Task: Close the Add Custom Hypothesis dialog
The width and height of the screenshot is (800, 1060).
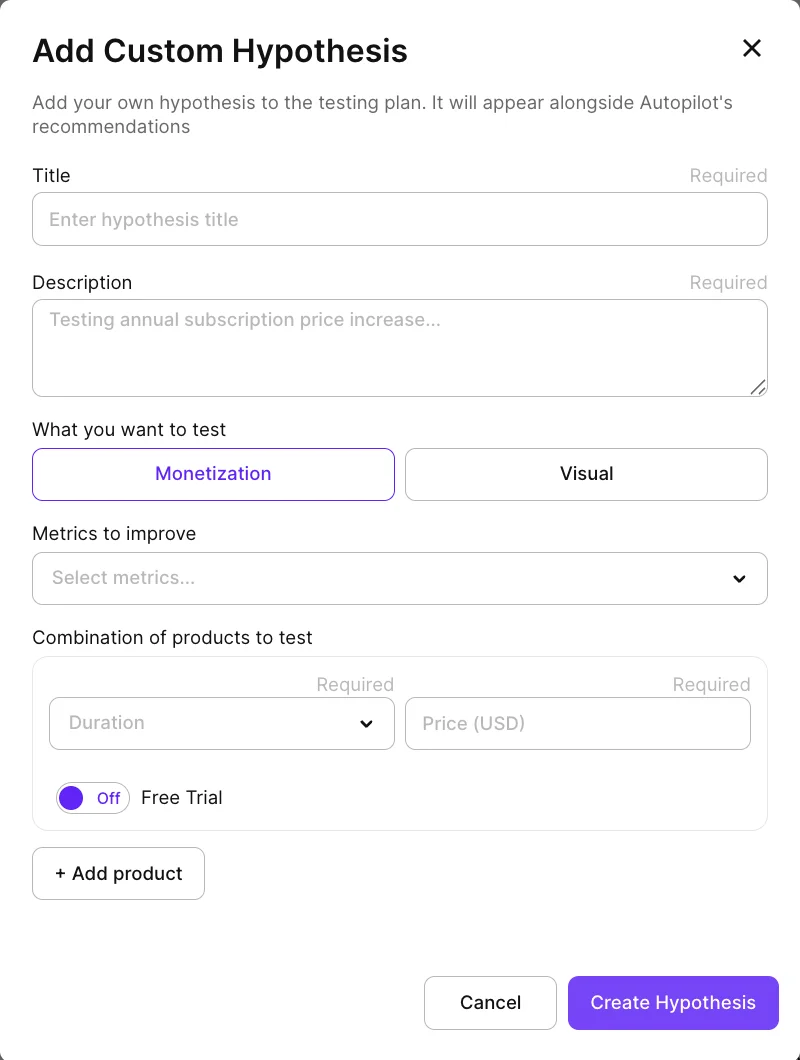Action: coord(752,48)
